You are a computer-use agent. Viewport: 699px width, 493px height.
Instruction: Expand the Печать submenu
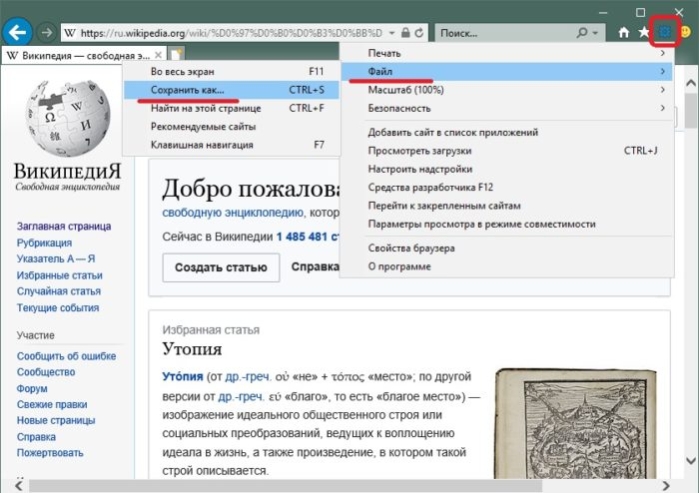pyautogui.click(x=507, y=53)
